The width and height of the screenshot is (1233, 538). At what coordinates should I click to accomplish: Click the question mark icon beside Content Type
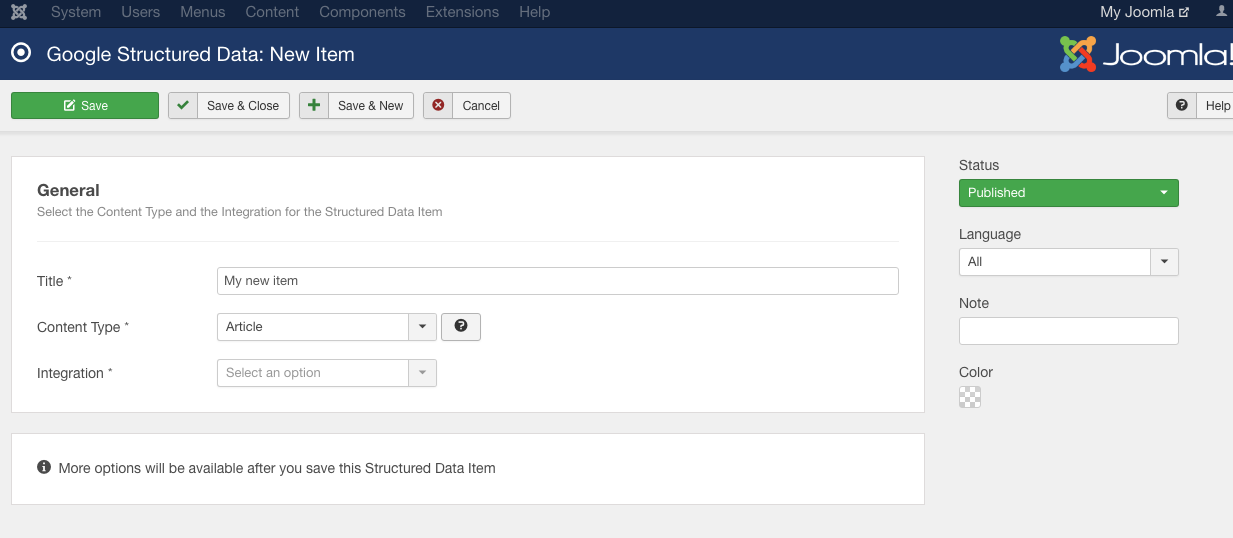[461, 326]
